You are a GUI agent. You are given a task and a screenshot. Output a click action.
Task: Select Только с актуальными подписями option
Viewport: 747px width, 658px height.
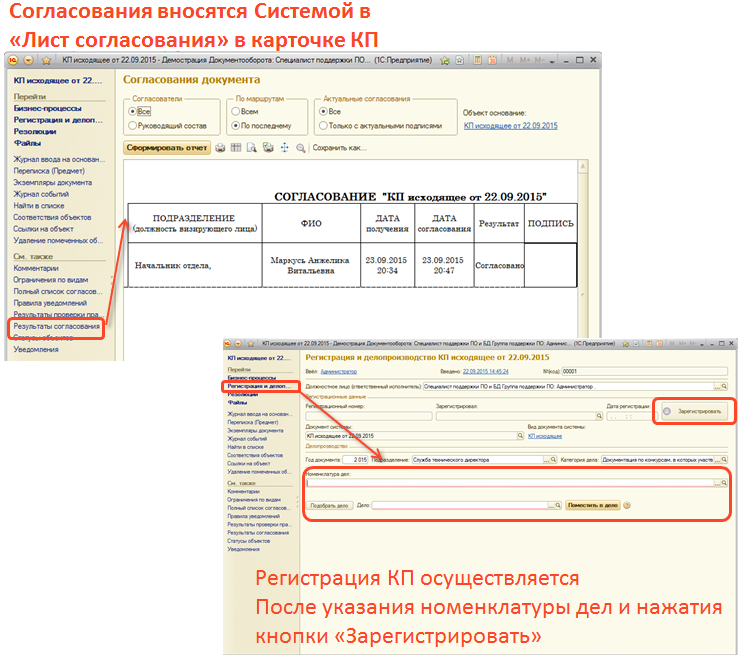[x=322, y=126]
